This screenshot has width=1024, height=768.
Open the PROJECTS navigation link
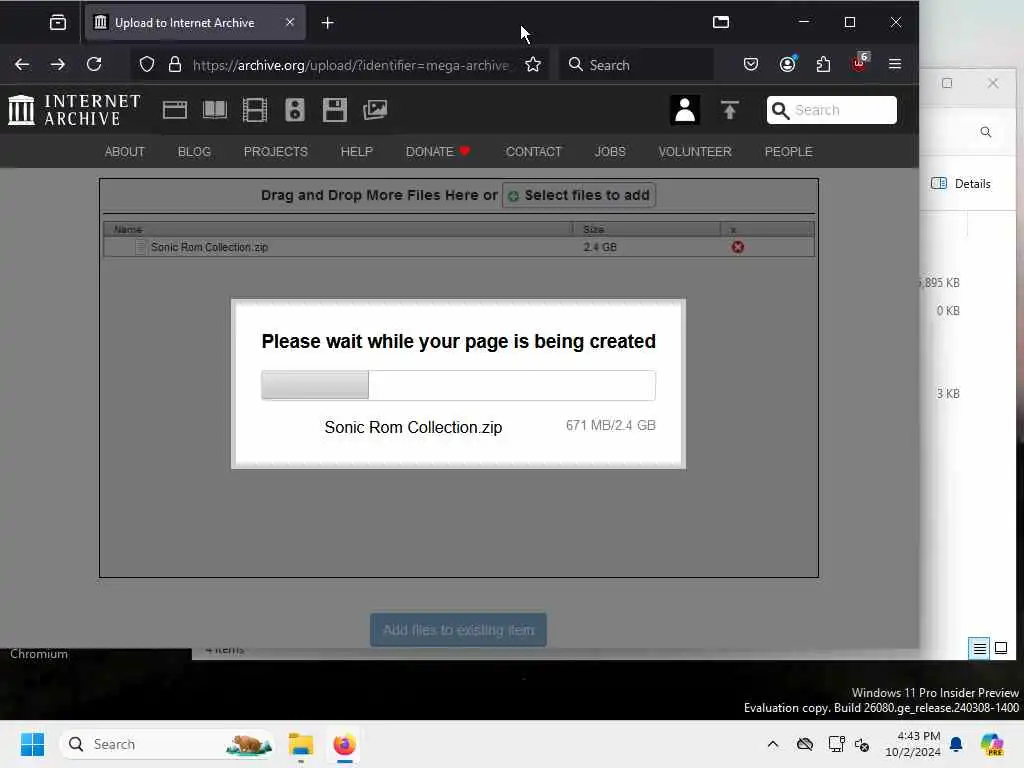(x=276, y=152)
